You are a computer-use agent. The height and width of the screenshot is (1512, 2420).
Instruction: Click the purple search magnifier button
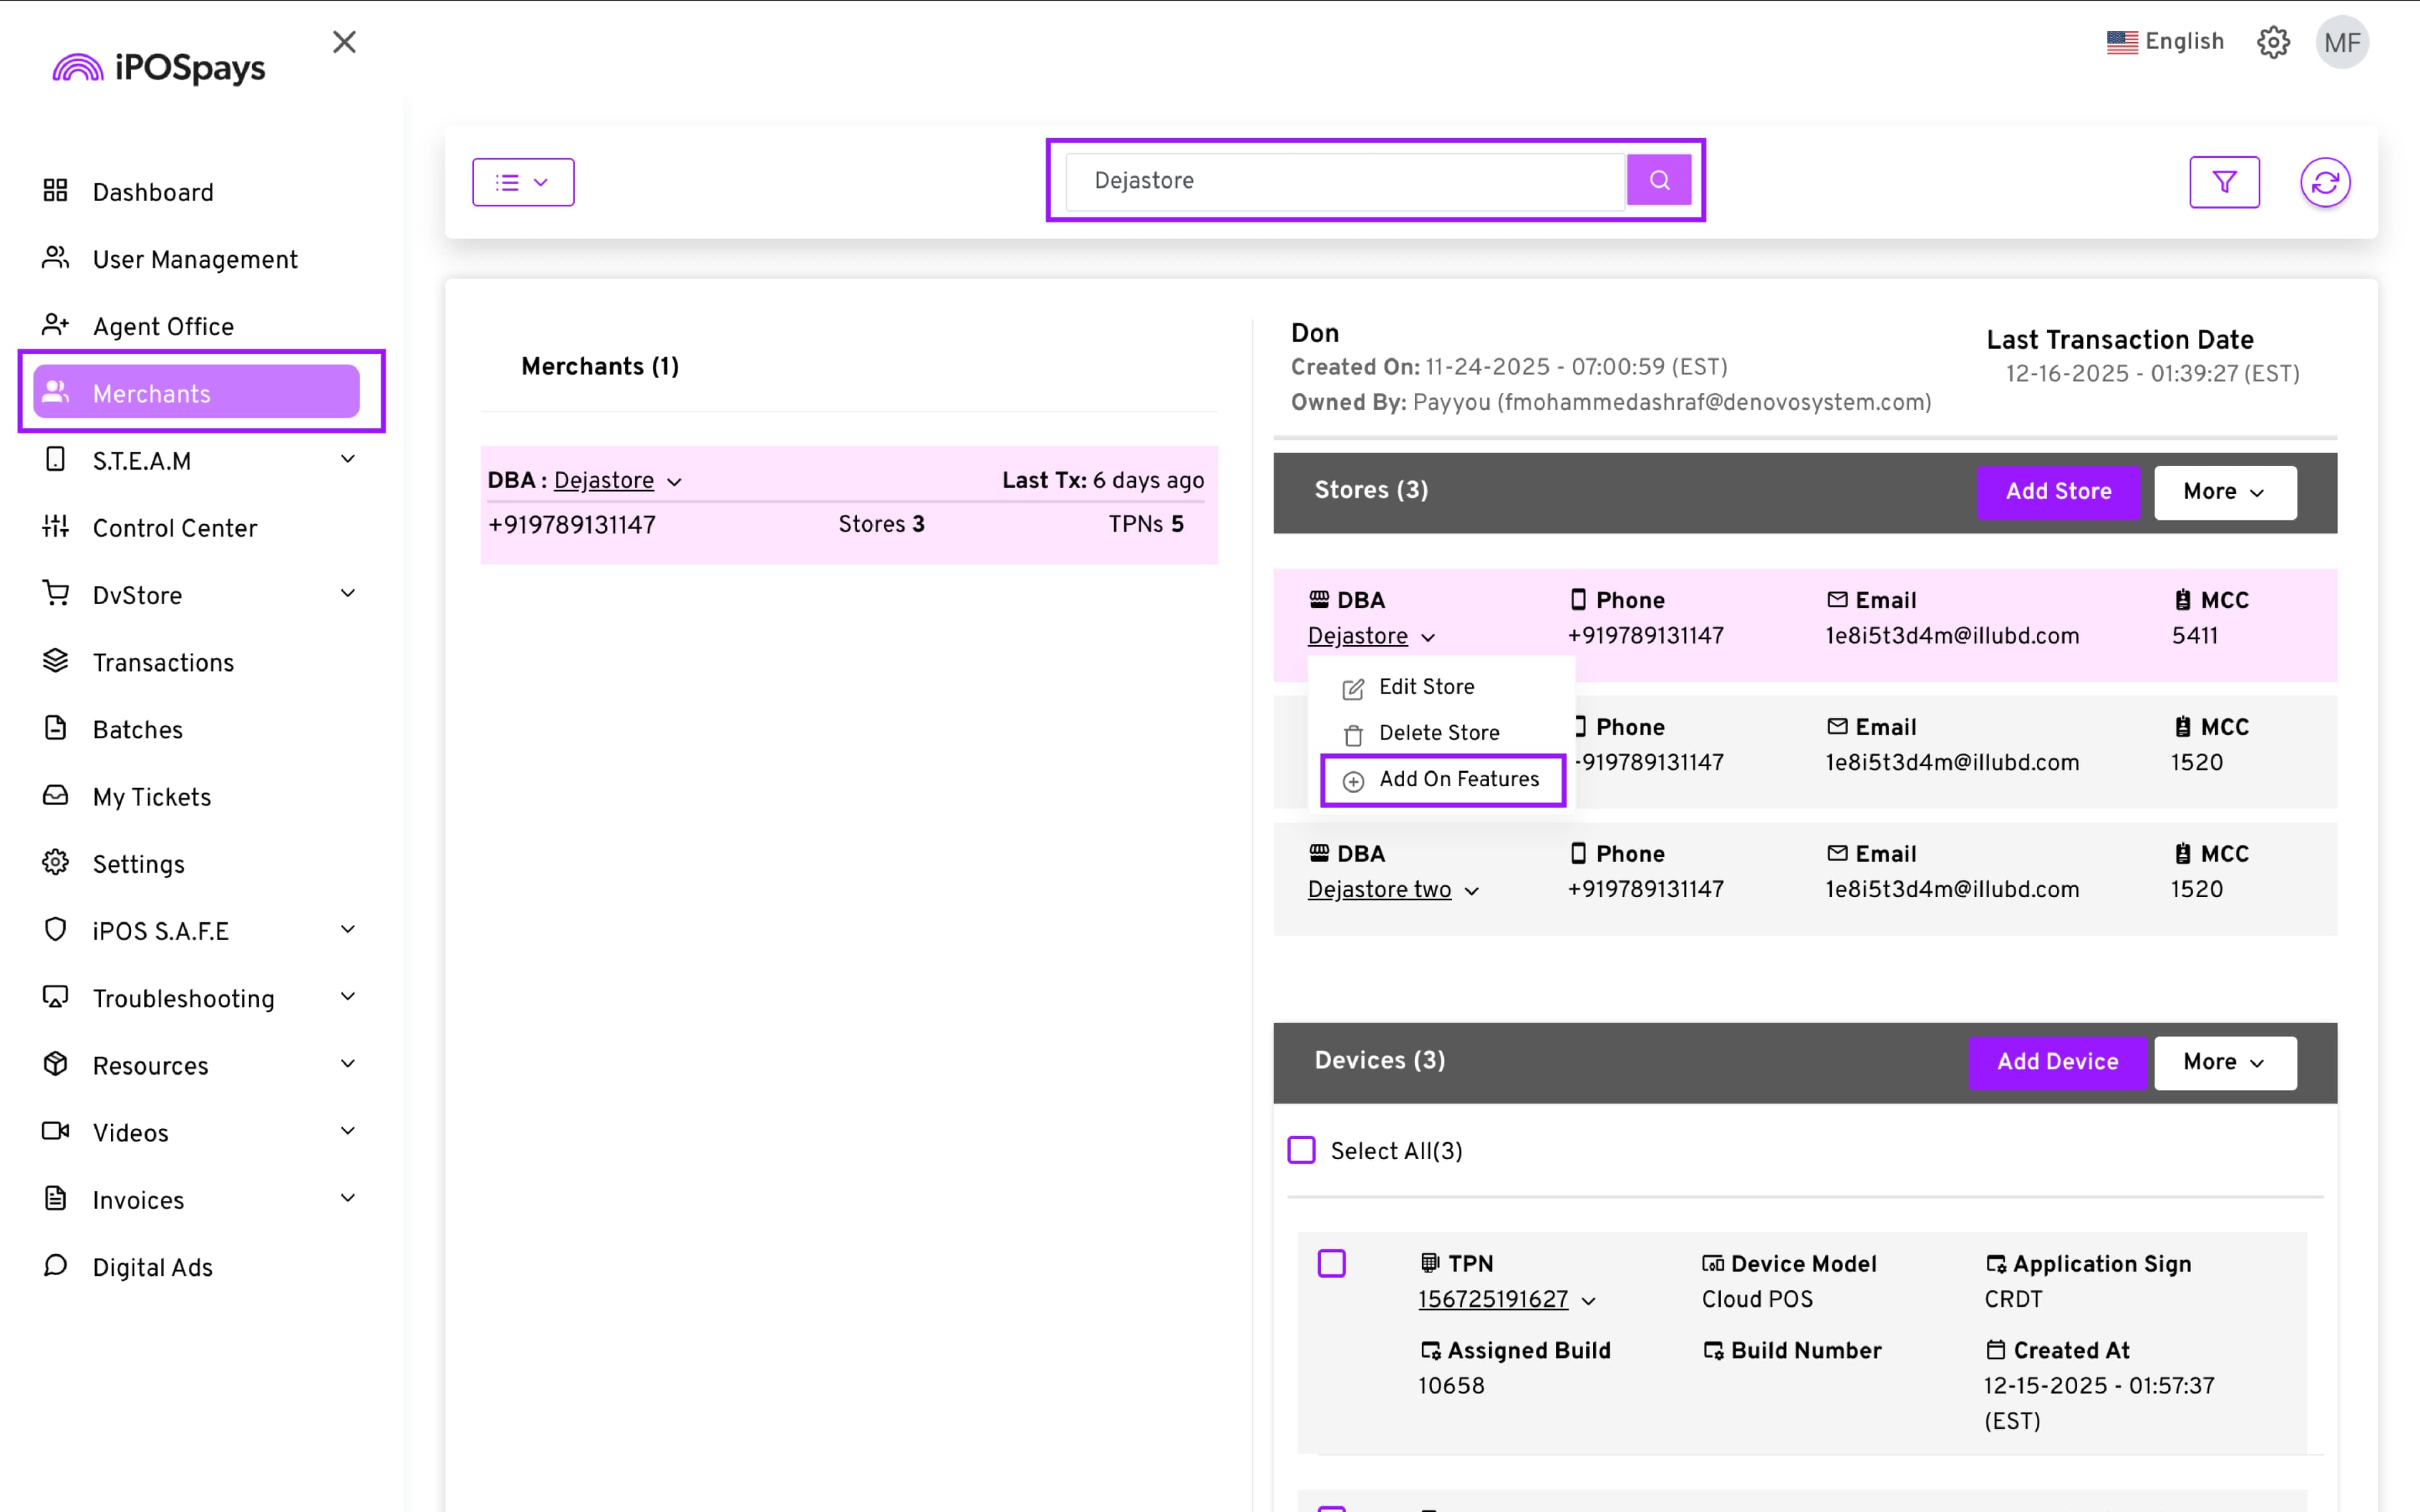coord(1659,180)
